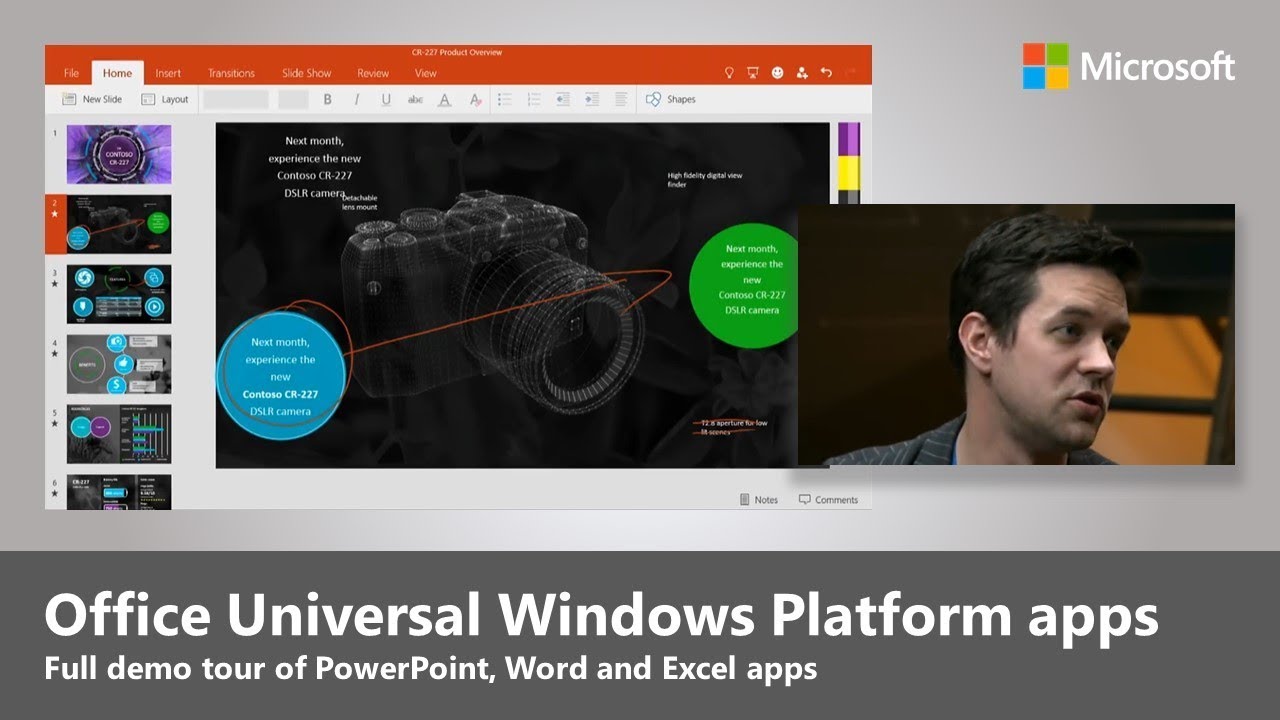Pick the purple ink color swatch
This screenshot has height=720, width=1280.
coord(849,139)
